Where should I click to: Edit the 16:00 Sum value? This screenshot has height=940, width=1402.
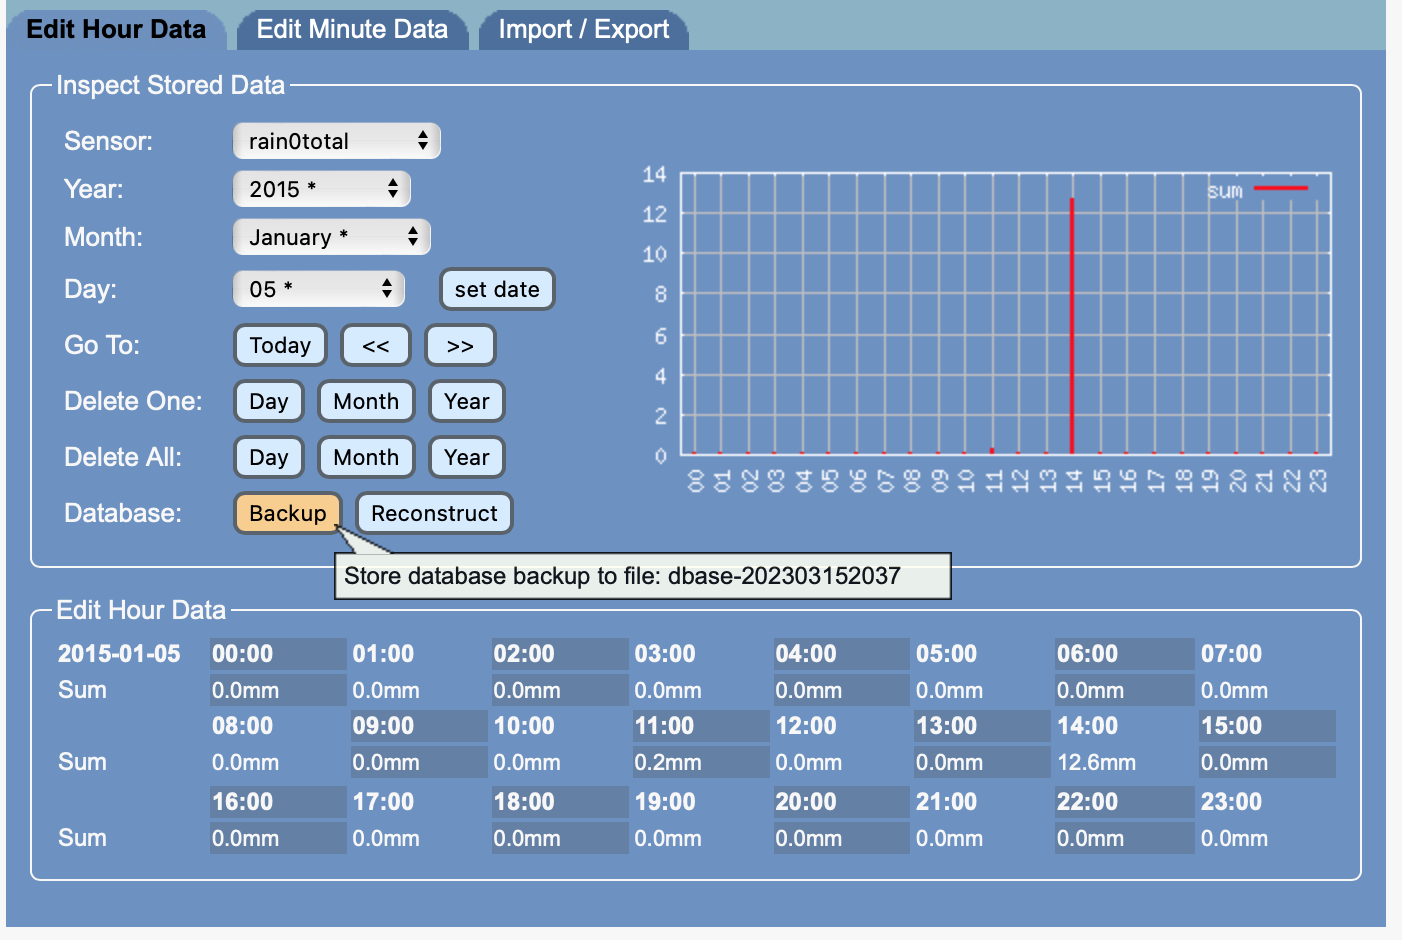click(x=278, y=838)
